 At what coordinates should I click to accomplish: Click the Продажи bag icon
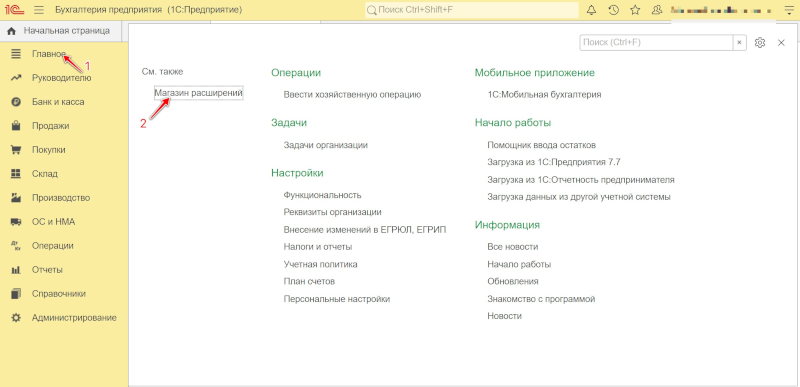click(16, 125)
